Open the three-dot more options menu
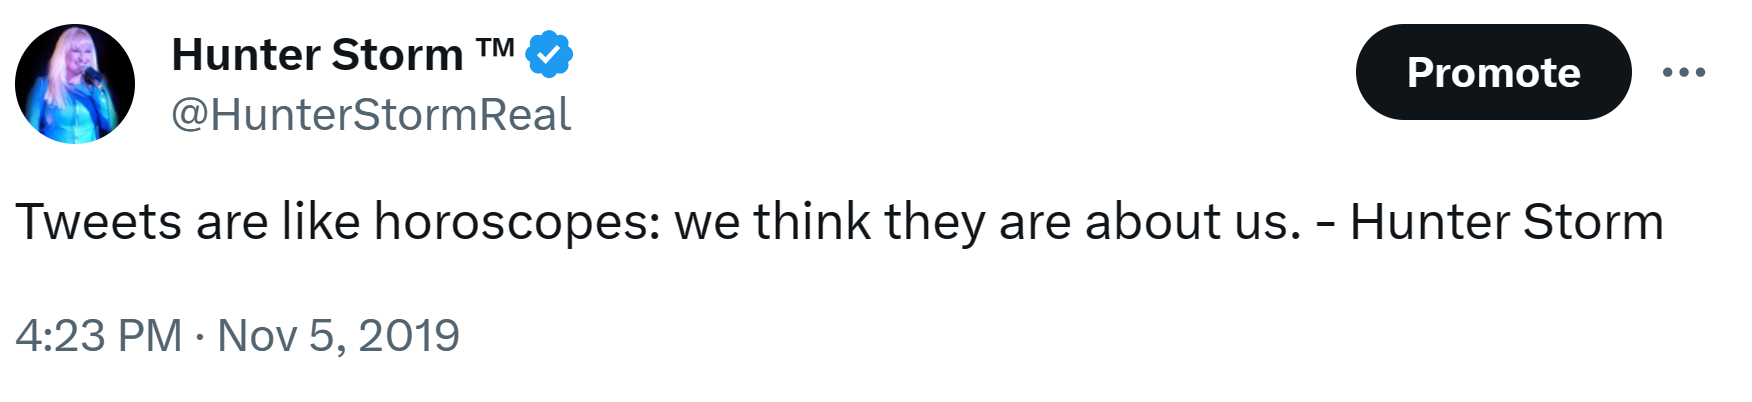Viewport: 1752px width, 402px height. pyautogui.click(x=1684, y=72)
